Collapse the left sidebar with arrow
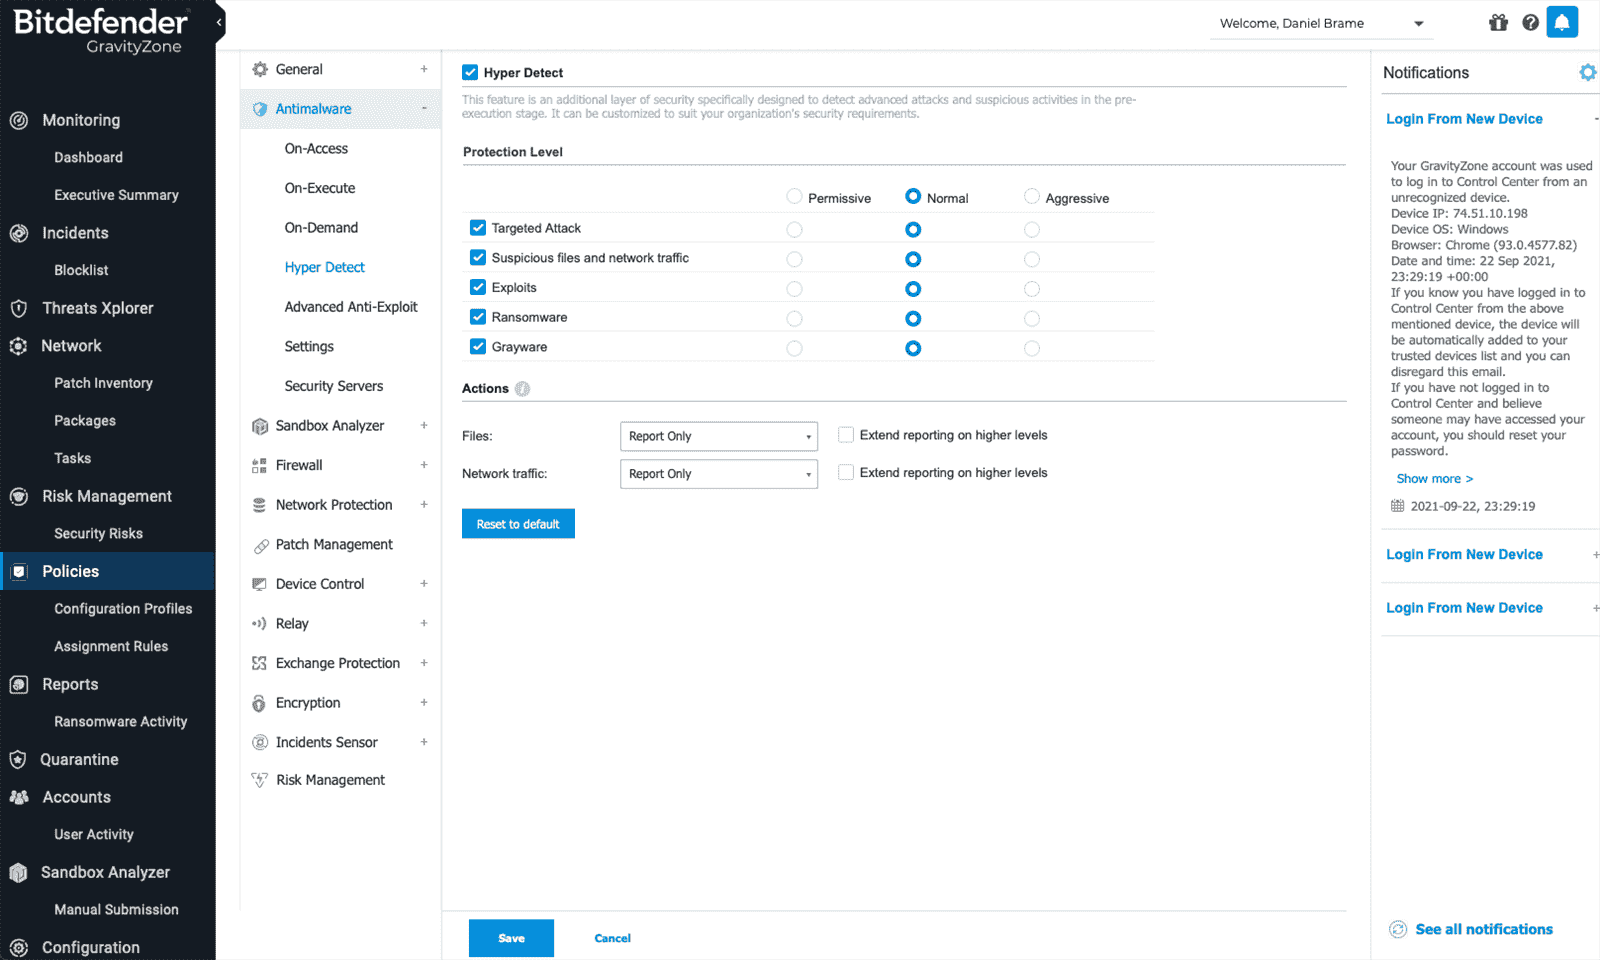The image size is (1600, 960). pyautogui.click(x=219, y=22)
